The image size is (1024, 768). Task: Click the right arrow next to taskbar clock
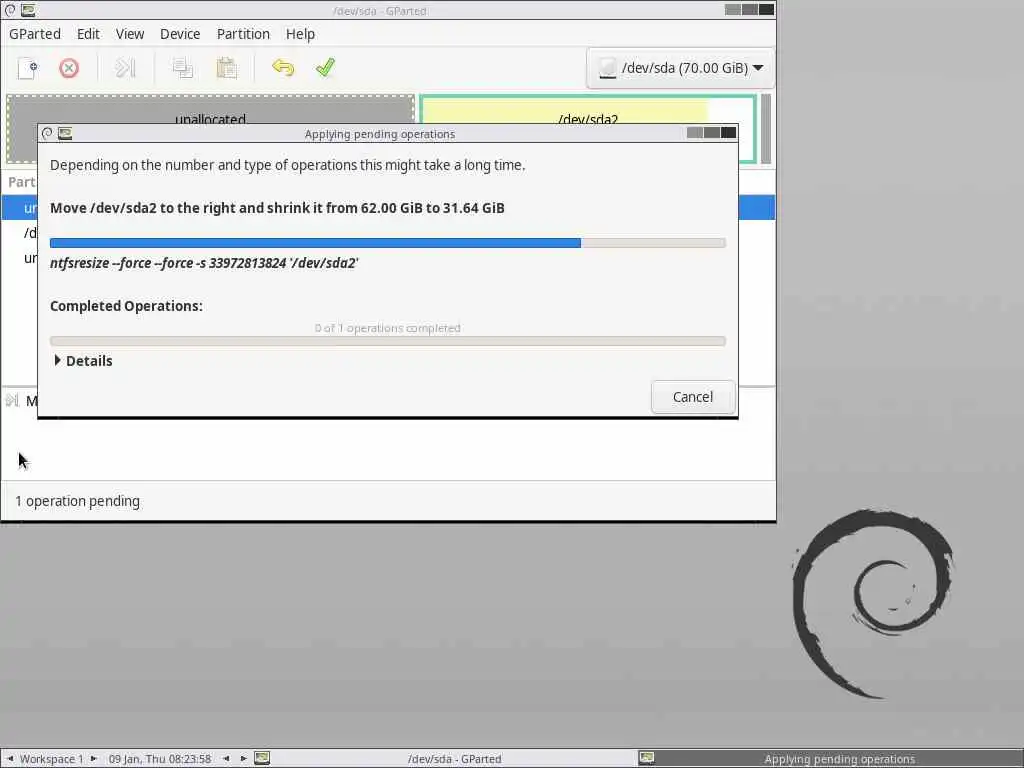[x=243, y=758]
